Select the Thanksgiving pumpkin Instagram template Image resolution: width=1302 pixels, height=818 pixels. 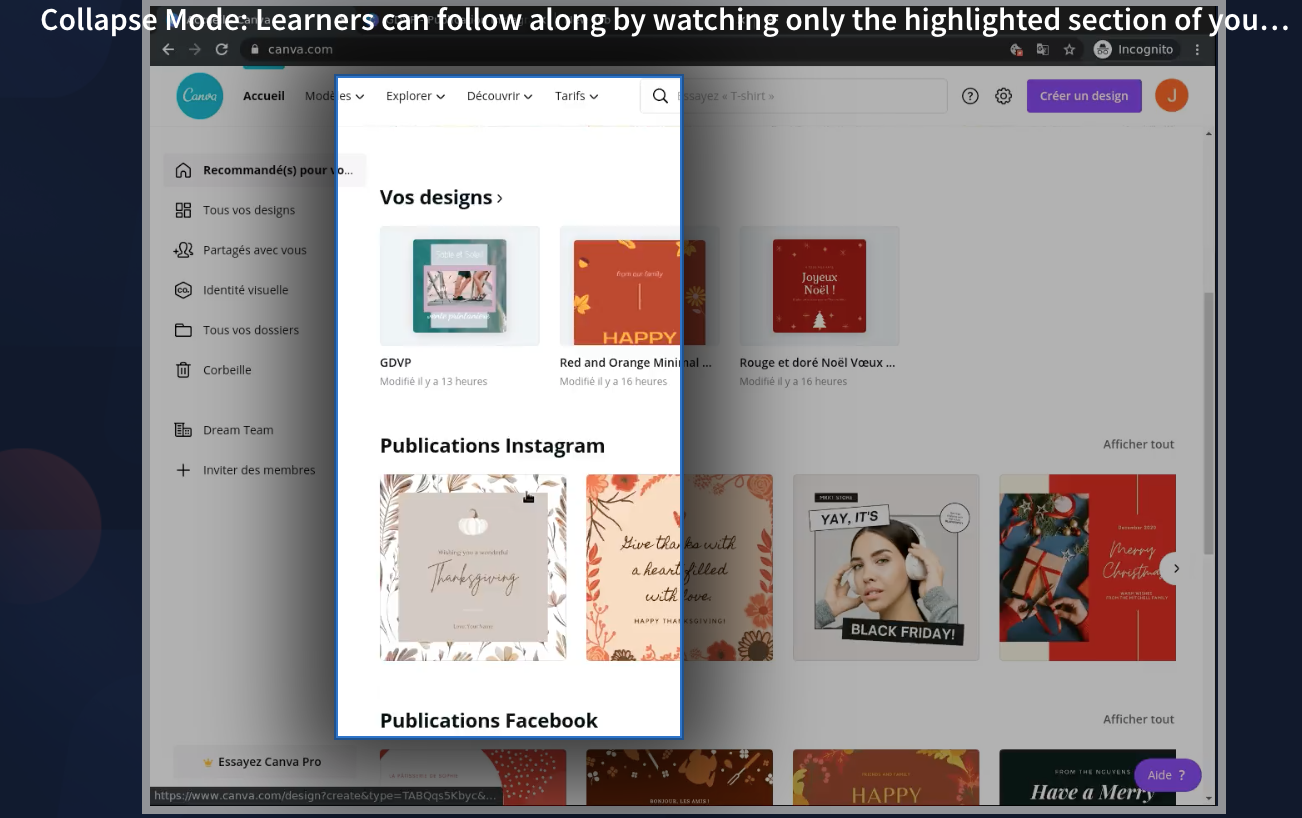(x=473, y=567)
